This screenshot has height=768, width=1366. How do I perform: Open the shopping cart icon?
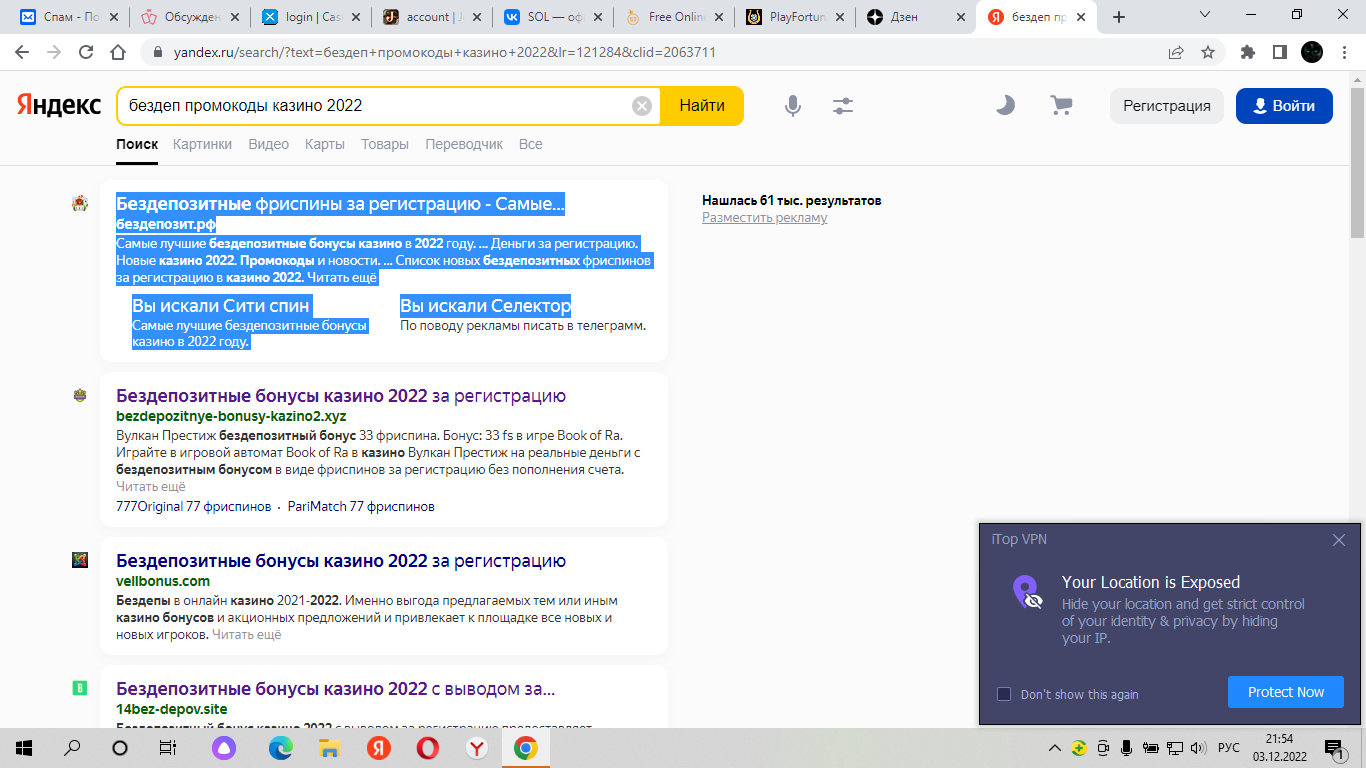click(x=1061, y=105)
